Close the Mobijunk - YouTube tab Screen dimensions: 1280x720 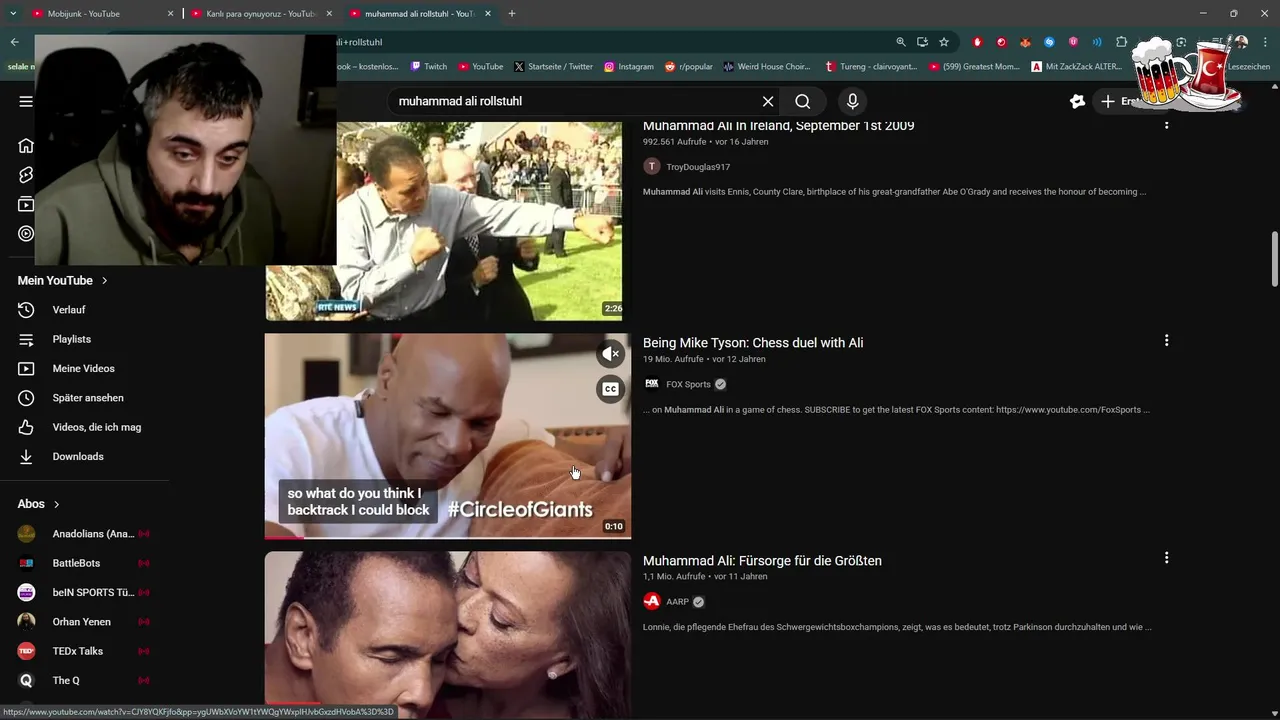170,14
